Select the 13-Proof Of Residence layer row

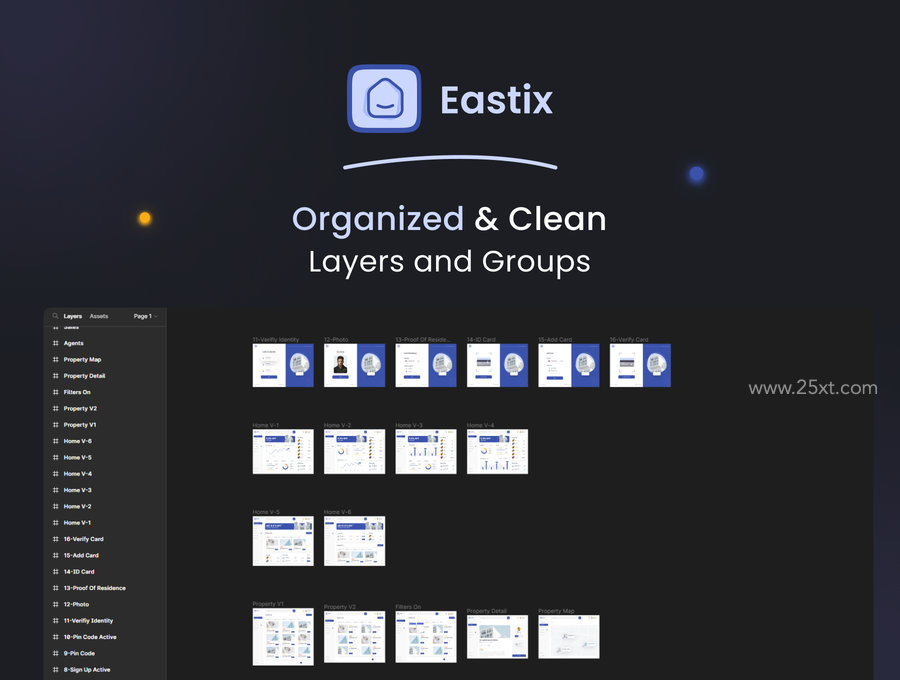(106, 588)
